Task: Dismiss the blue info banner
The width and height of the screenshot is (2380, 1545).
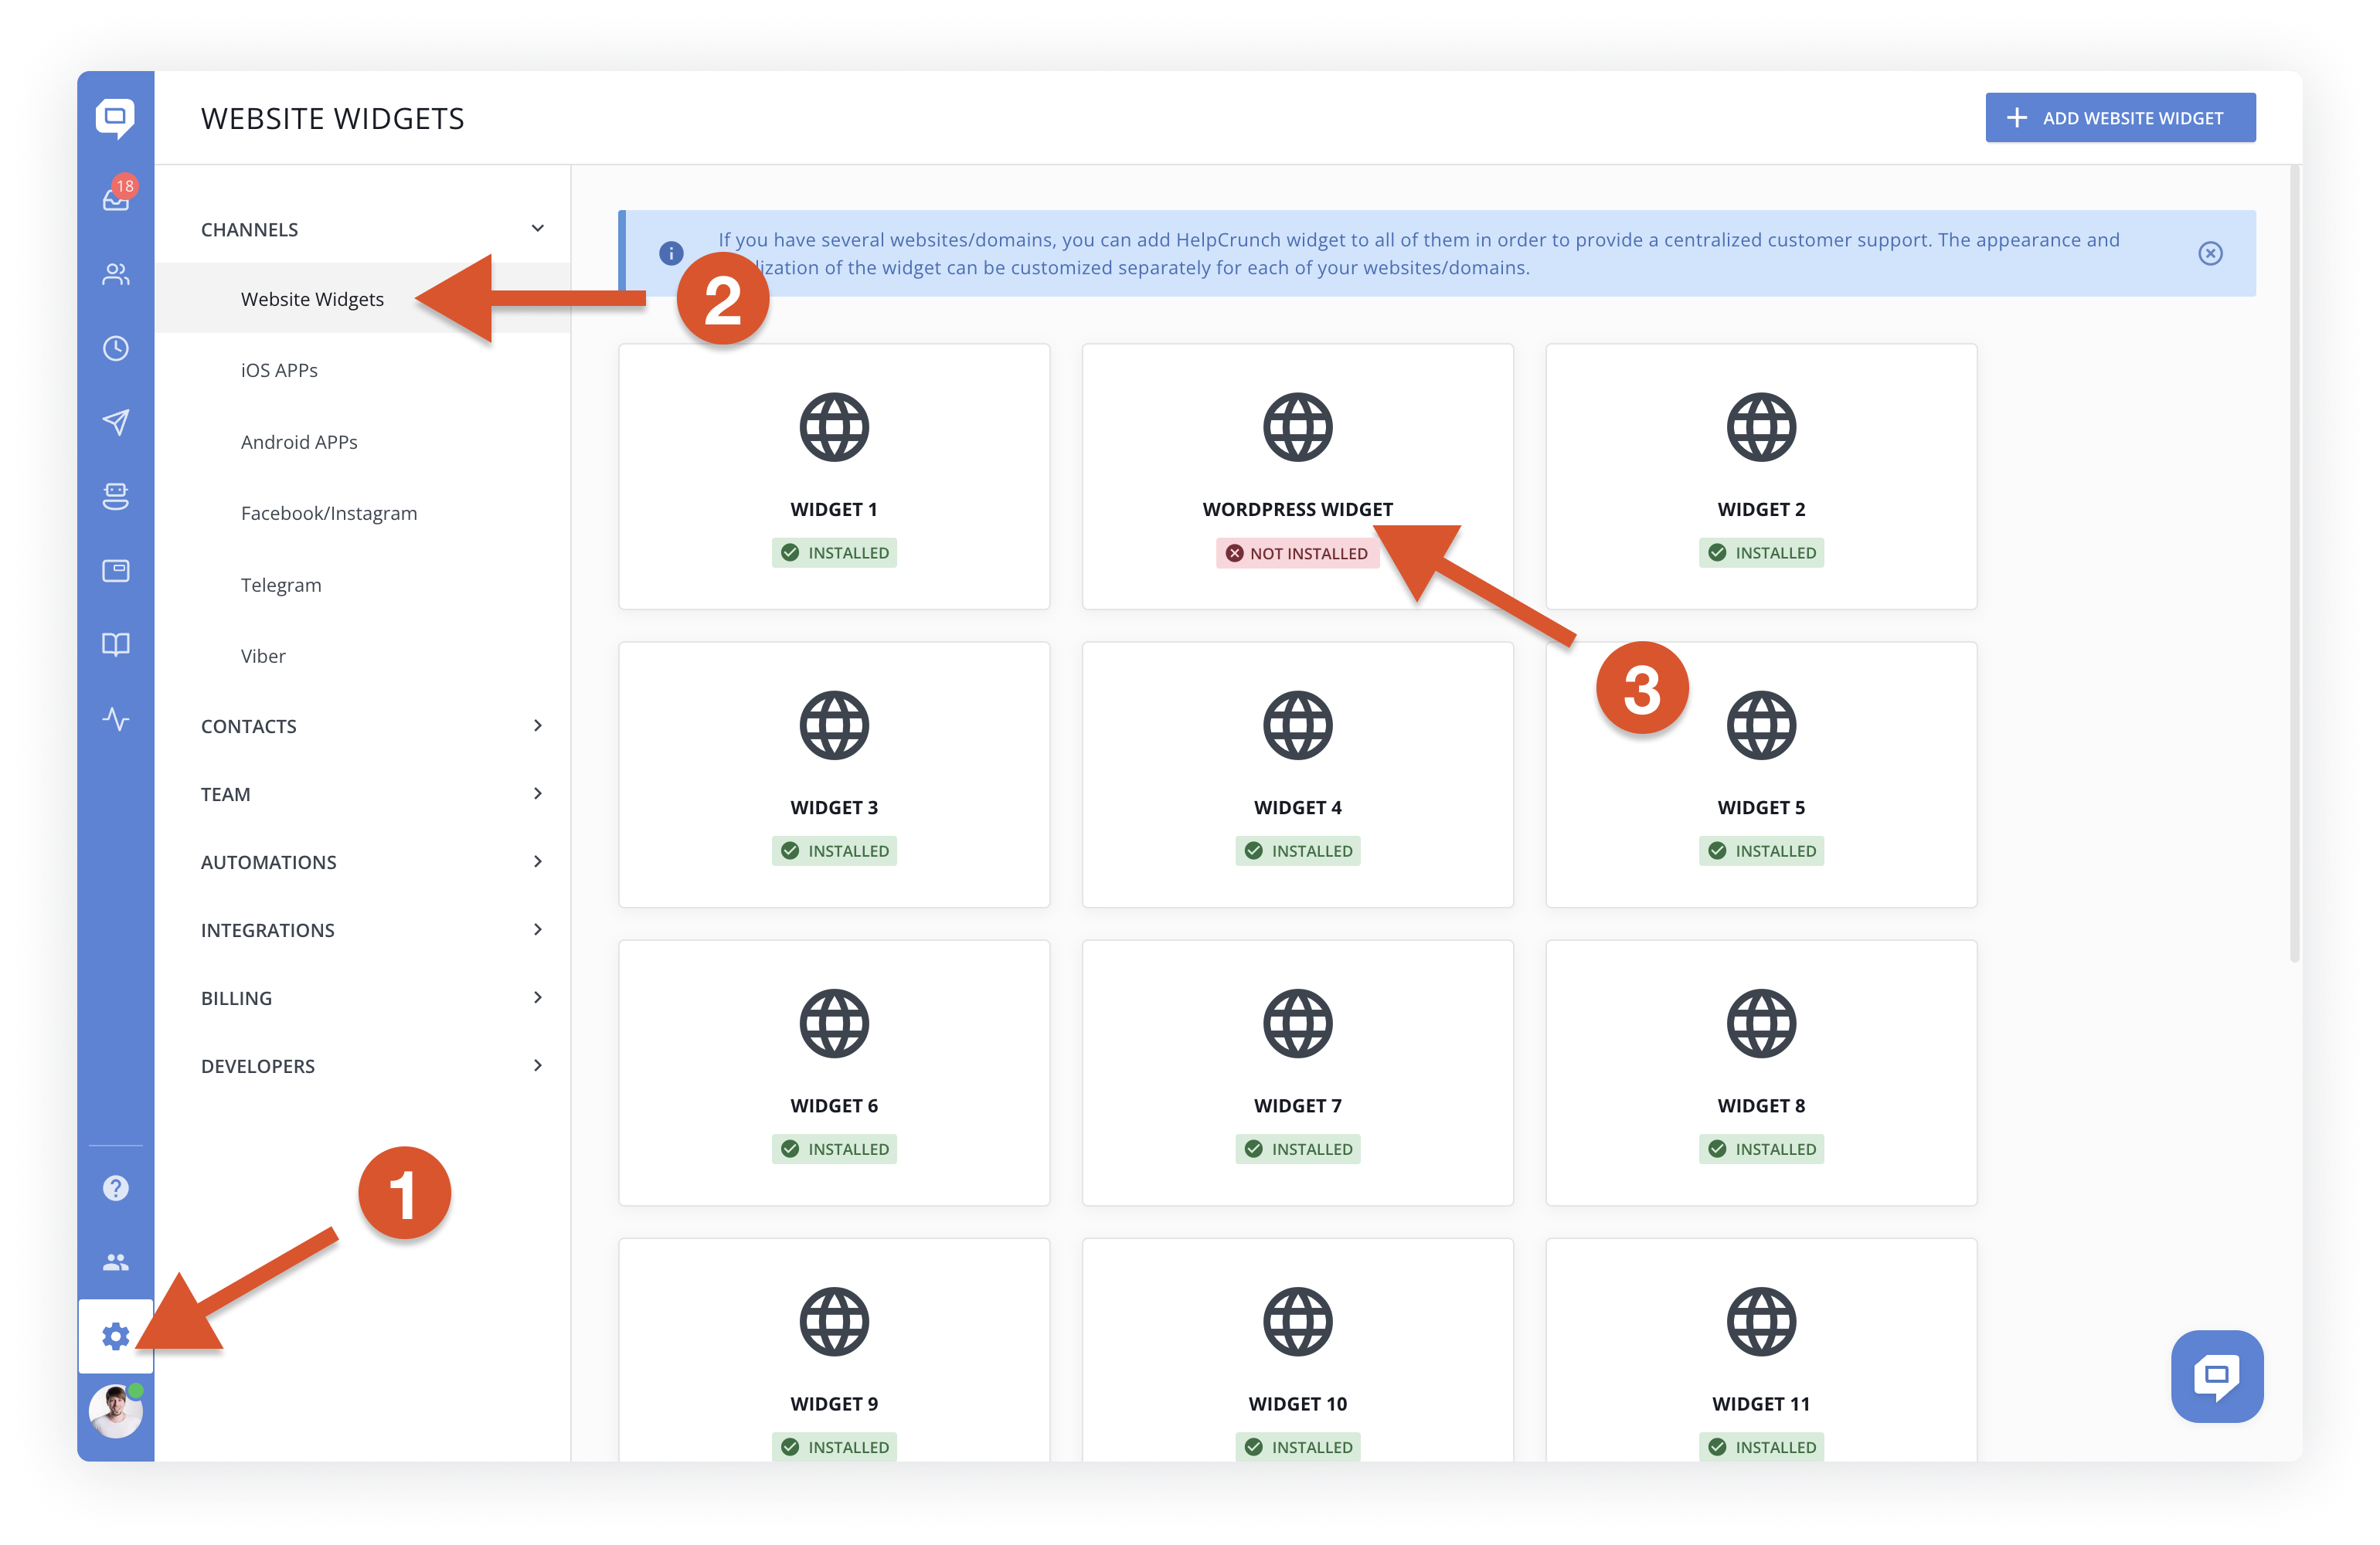Action: (x=2210, y=253)
